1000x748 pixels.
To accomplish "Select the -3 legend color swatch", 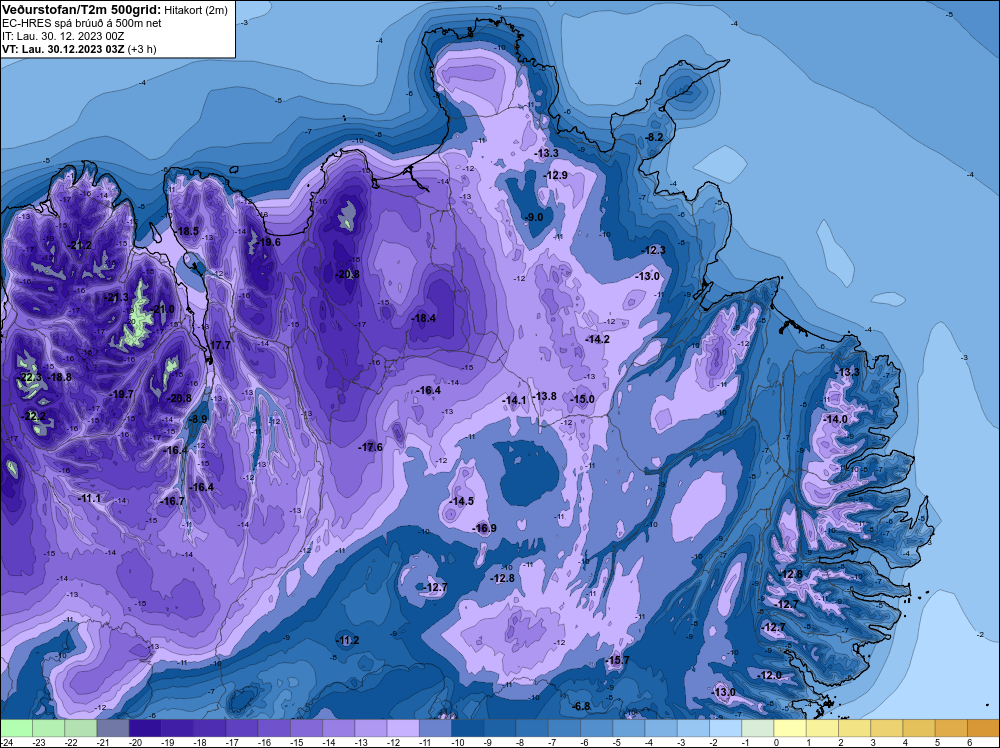I will pos(693,728).
